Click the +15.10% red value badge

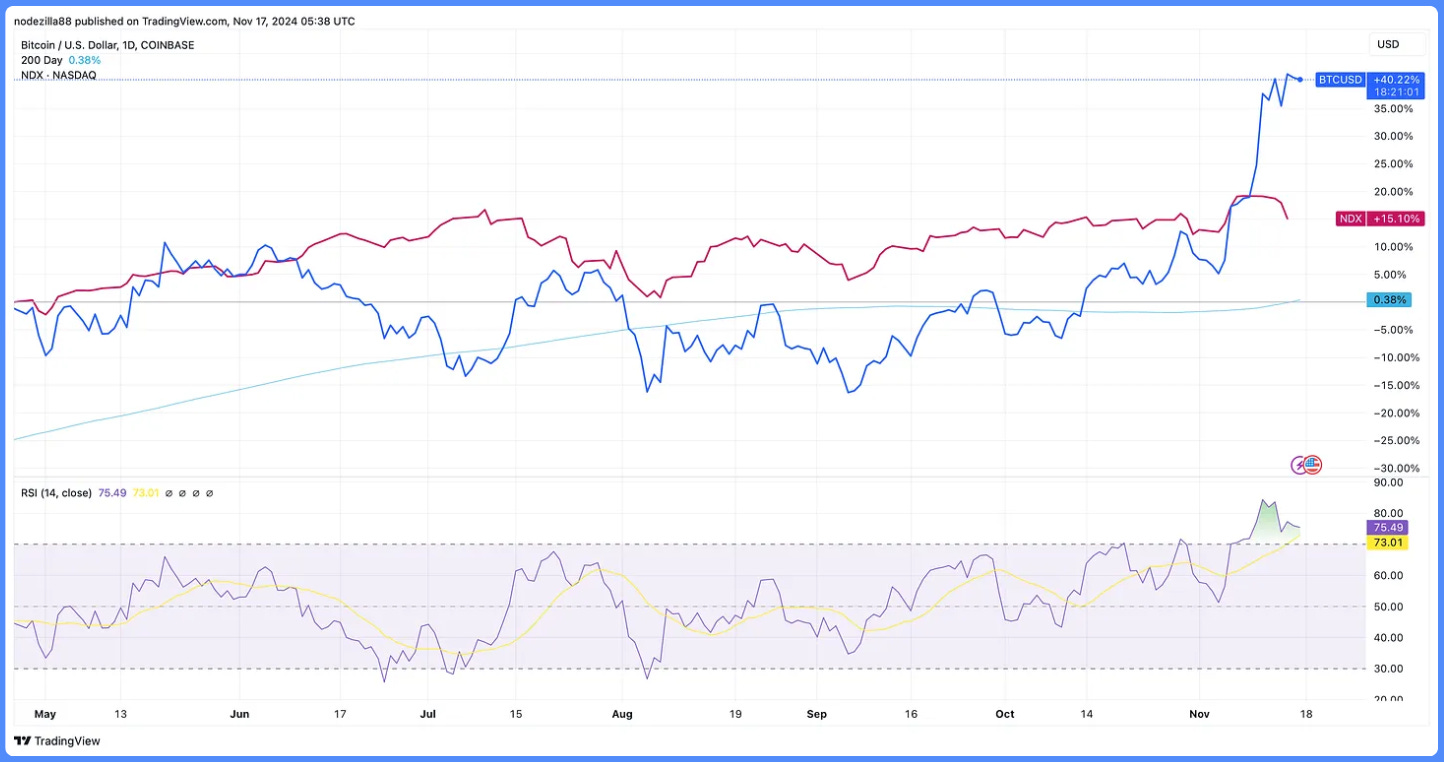click(1397, 218)
